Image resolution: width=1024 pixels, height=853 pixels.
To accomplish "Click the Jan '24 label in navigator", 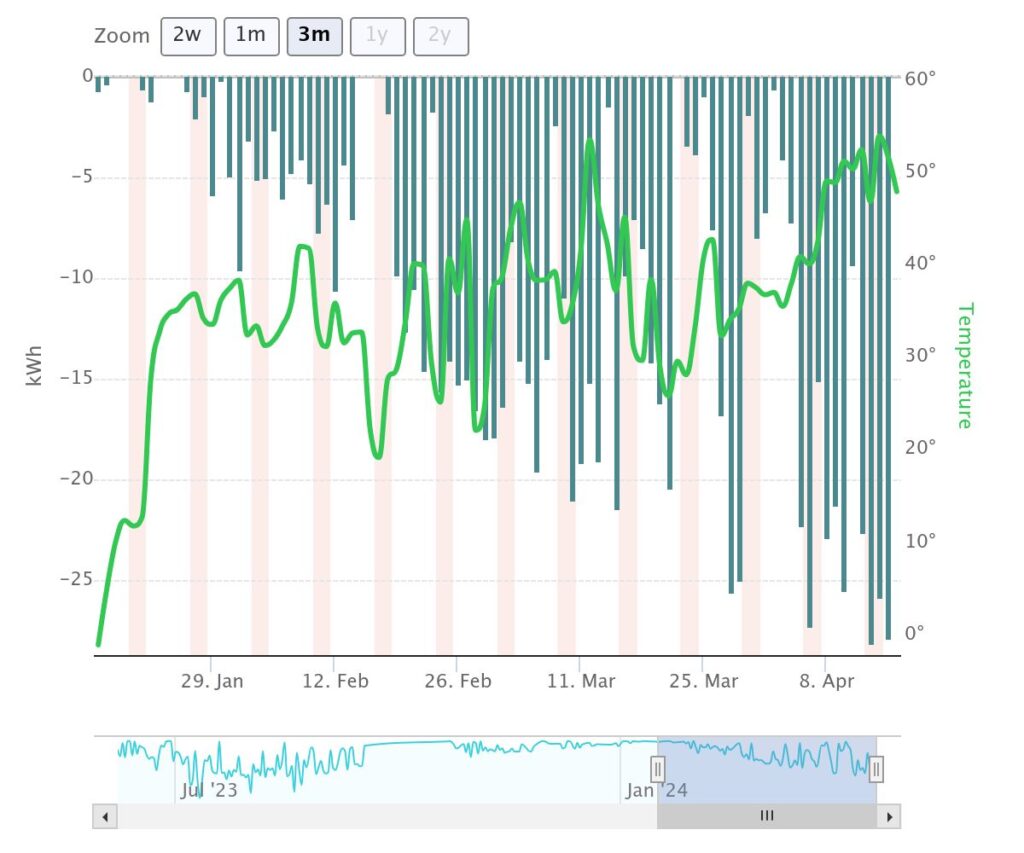I will click(655, 791).
